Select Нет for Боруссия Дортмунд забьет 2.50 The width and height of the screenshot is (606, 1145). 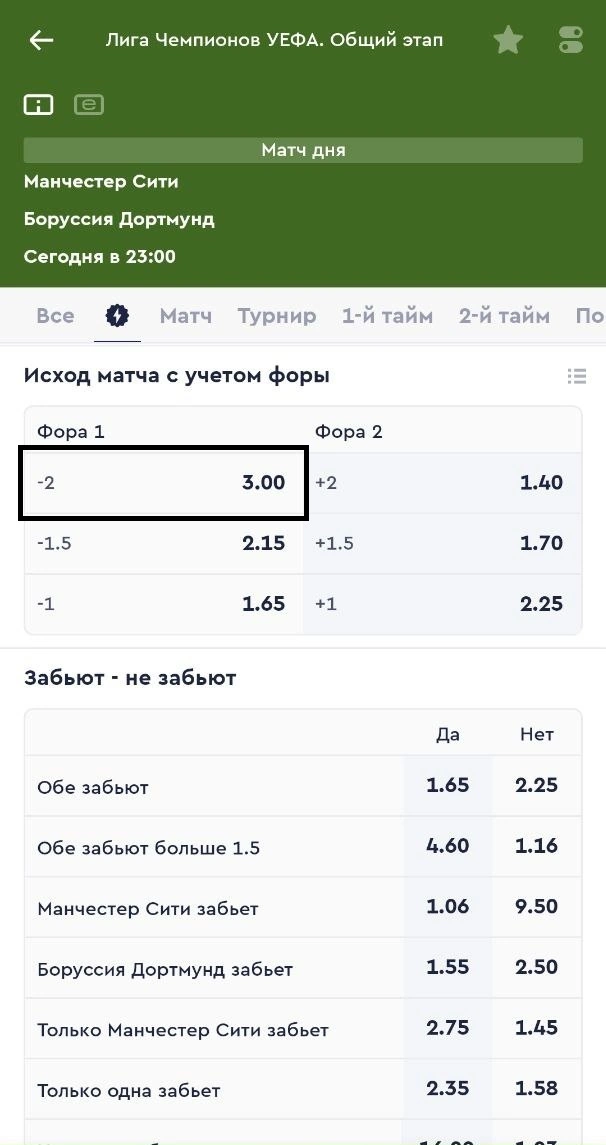(x=537, y=969)
